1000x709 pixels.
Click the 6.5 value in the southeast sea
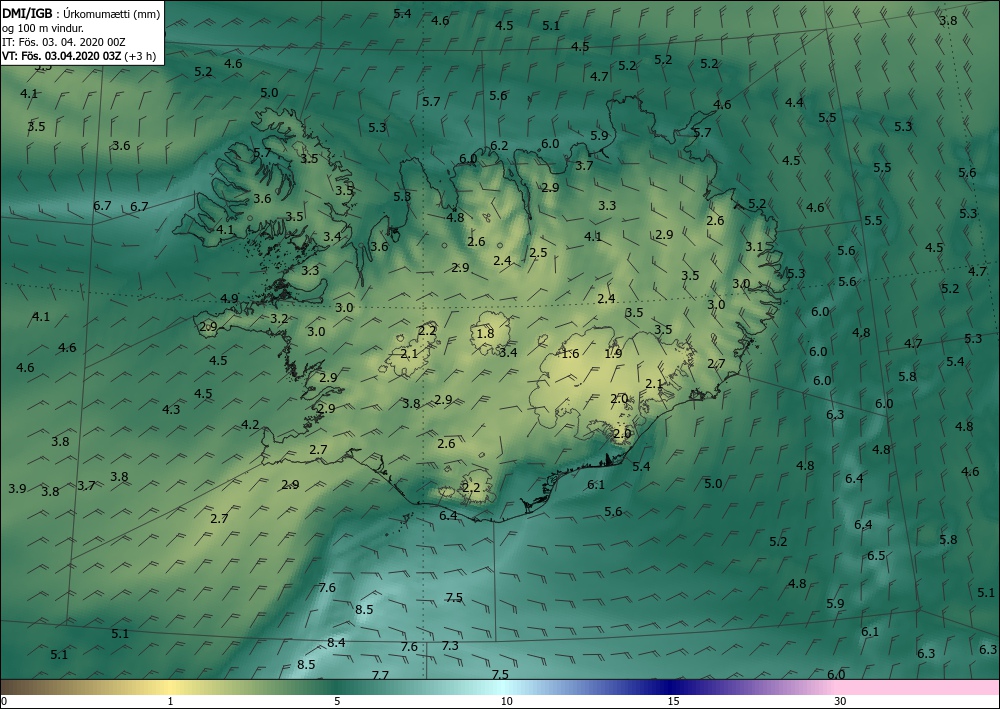[876, 555]
